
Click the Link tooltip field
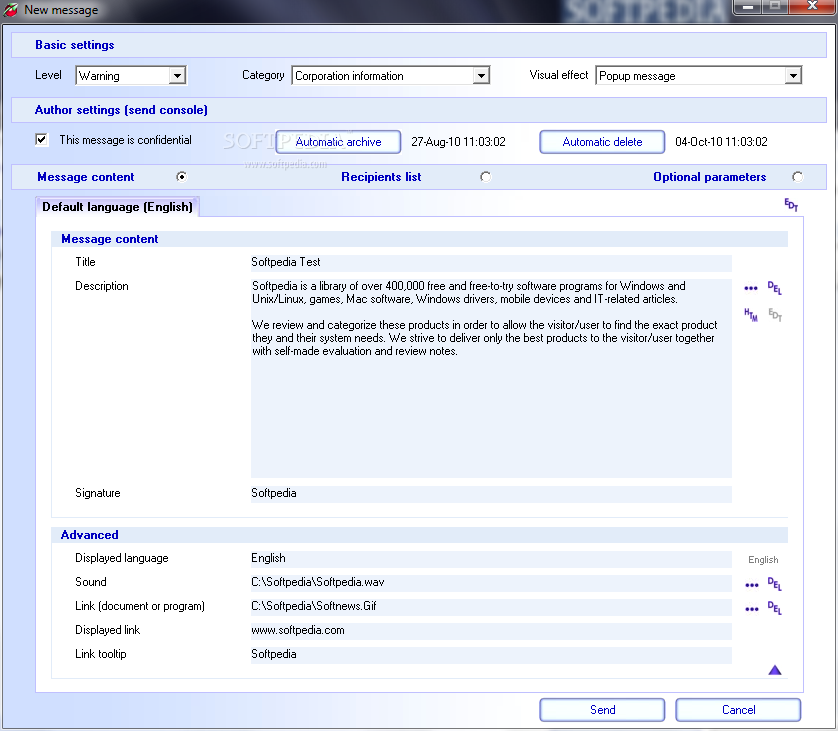pos(491,655)
